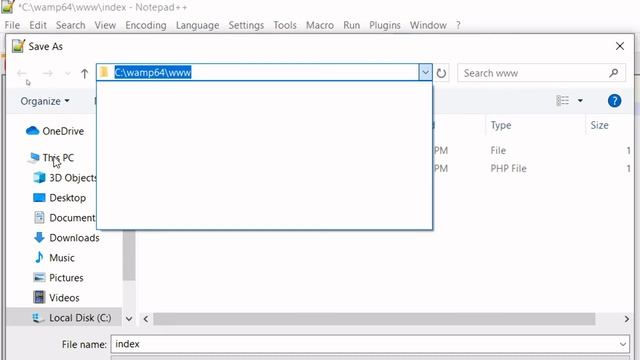
Task: Open the Videos folder
Action: click(x=56, y=298)
